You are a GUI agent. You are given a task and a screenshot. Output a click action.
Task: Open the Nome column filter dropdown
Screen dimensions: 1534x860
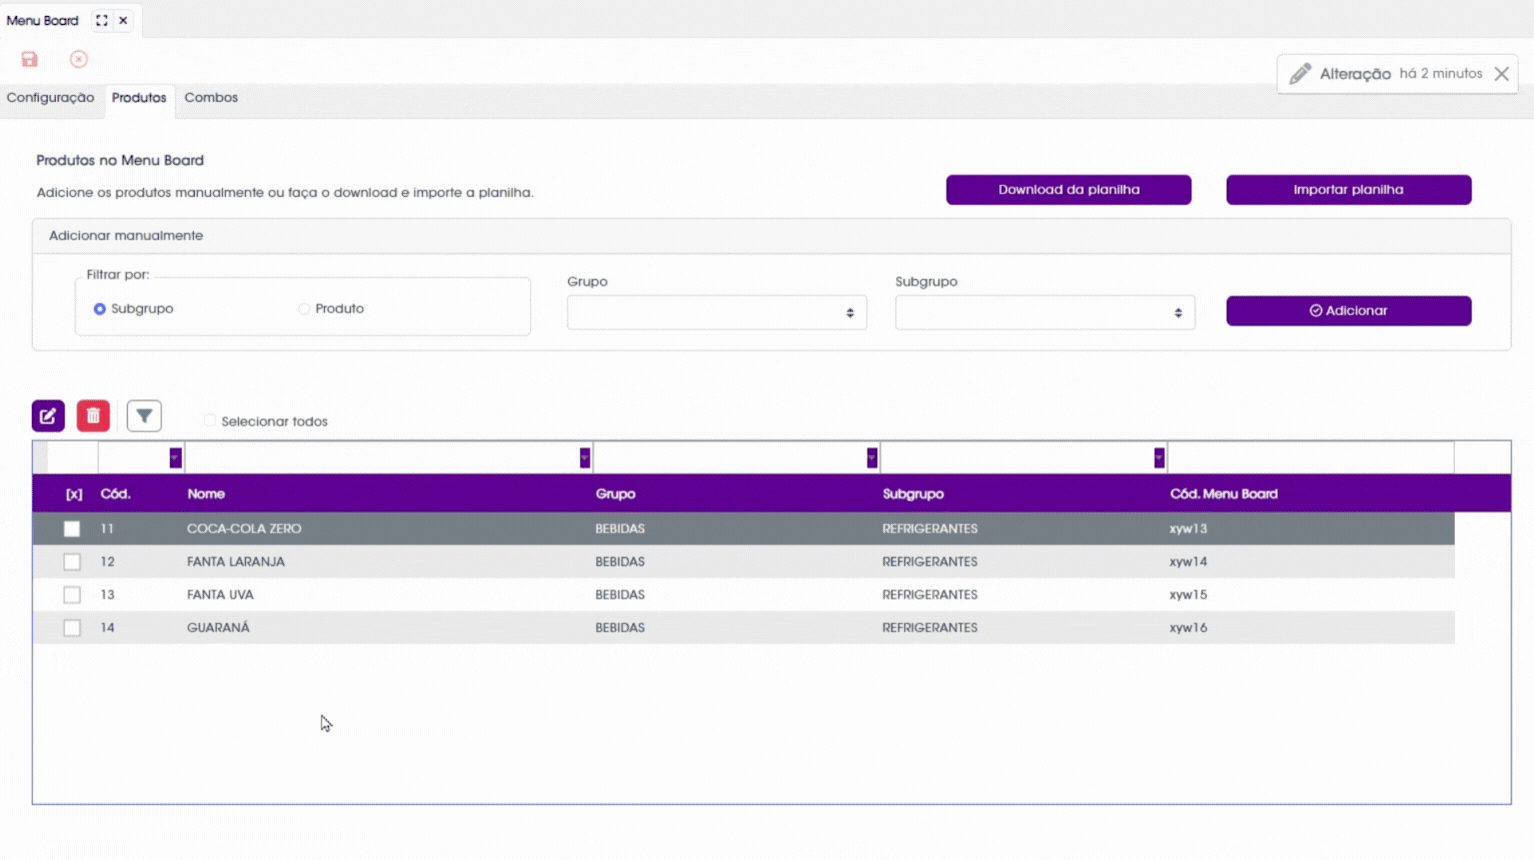click(585, 458)
